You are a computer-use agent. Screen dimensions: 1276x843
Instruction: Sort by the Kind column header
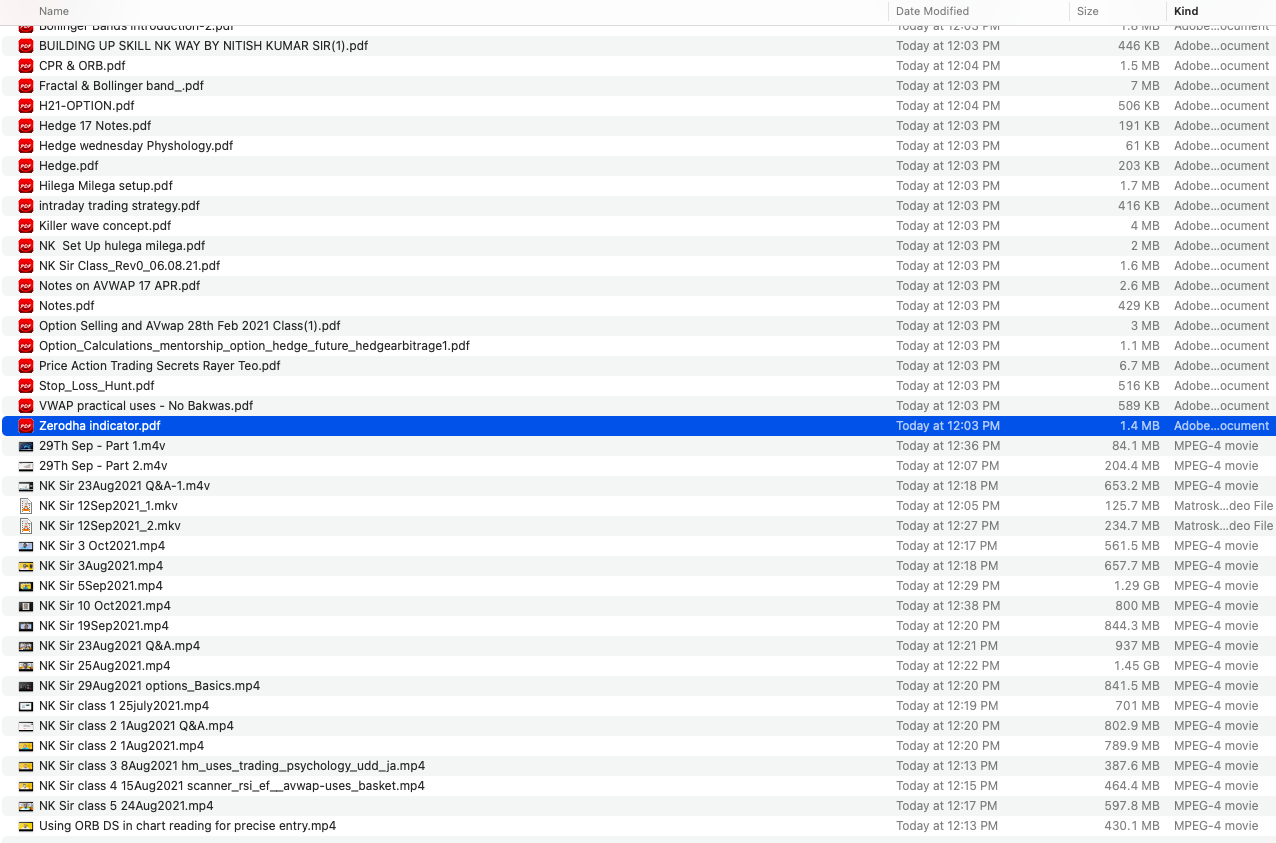coord(1186,11)
